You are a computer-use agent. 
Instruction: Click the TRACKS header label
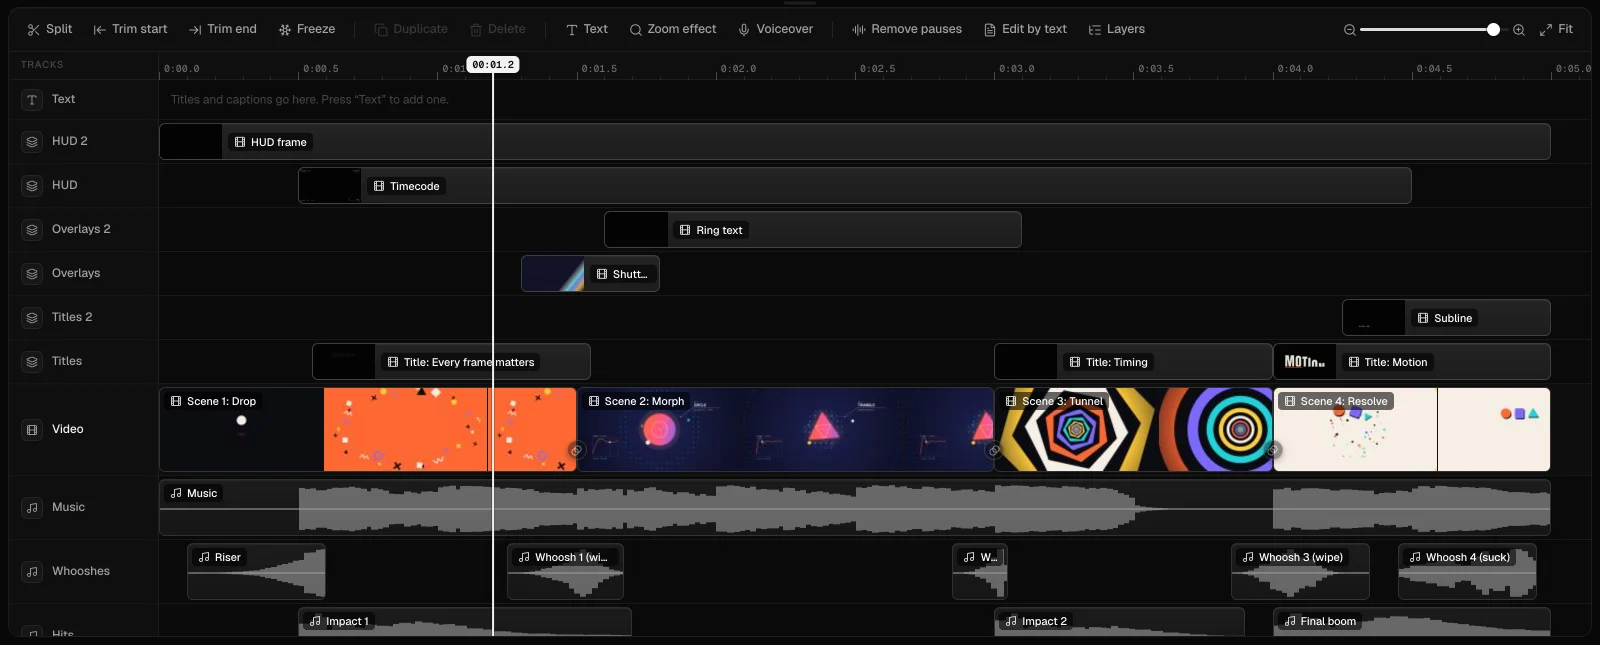point(42,65)
